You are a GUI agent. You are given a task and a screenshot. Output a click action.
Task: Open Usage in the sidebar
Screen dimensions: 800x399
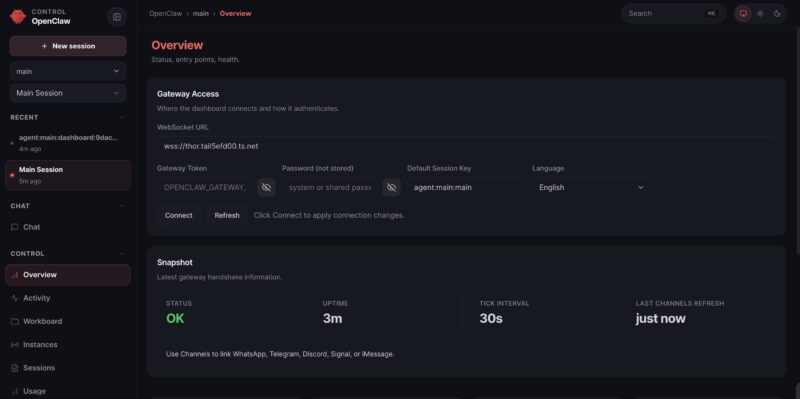(x=68, y=391)
